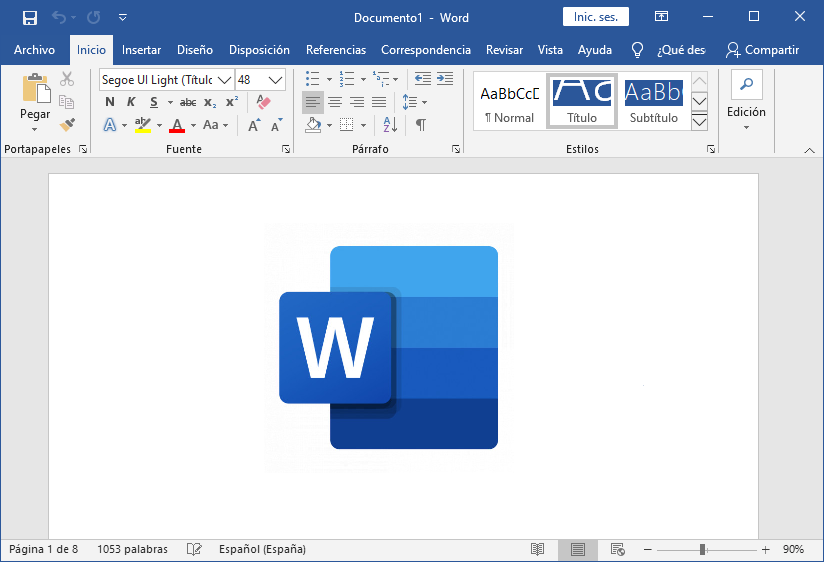824x562 pixels.
Task: Select the Normal style
Action: (x=509, y=102)
